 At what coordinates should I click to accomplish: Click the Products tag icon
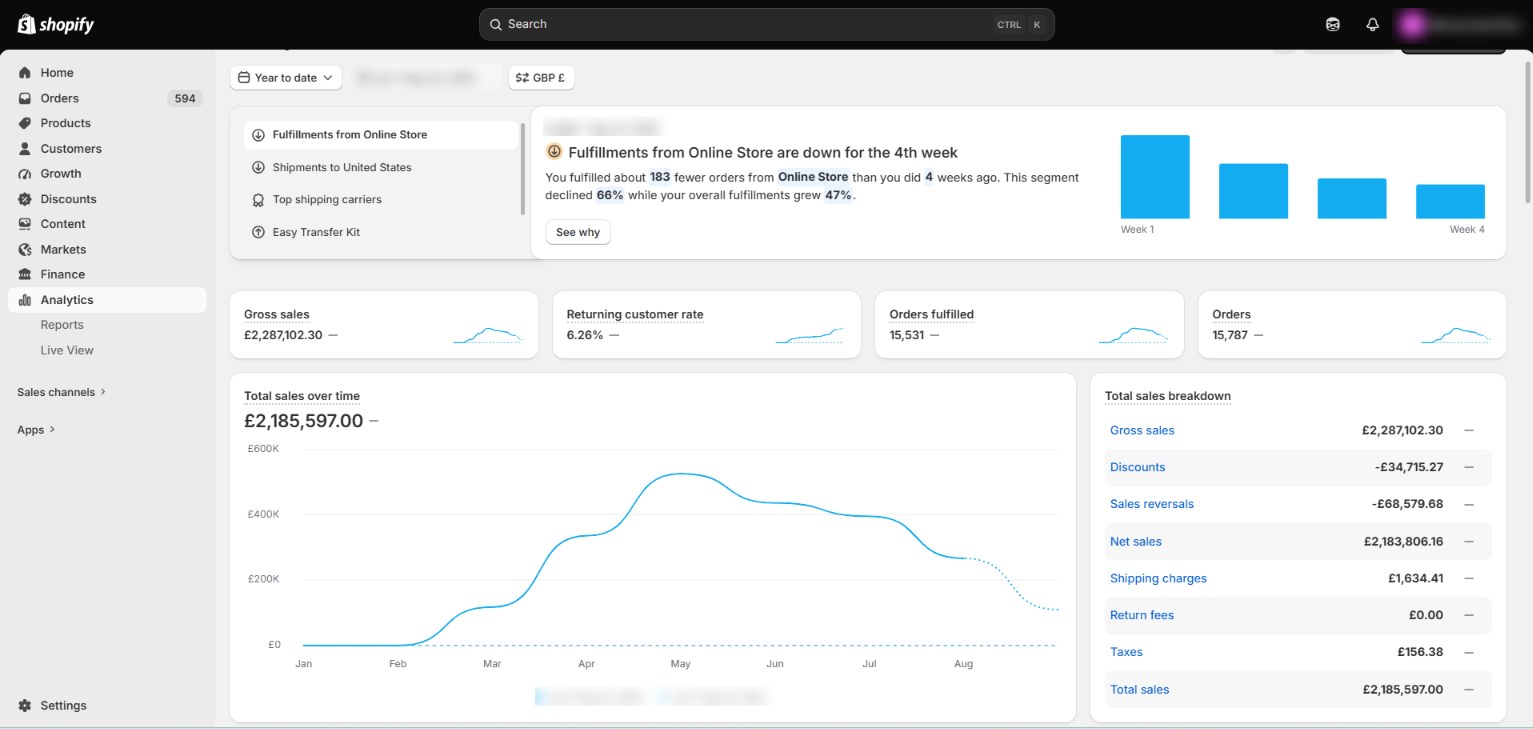click(x=25, y=123)
